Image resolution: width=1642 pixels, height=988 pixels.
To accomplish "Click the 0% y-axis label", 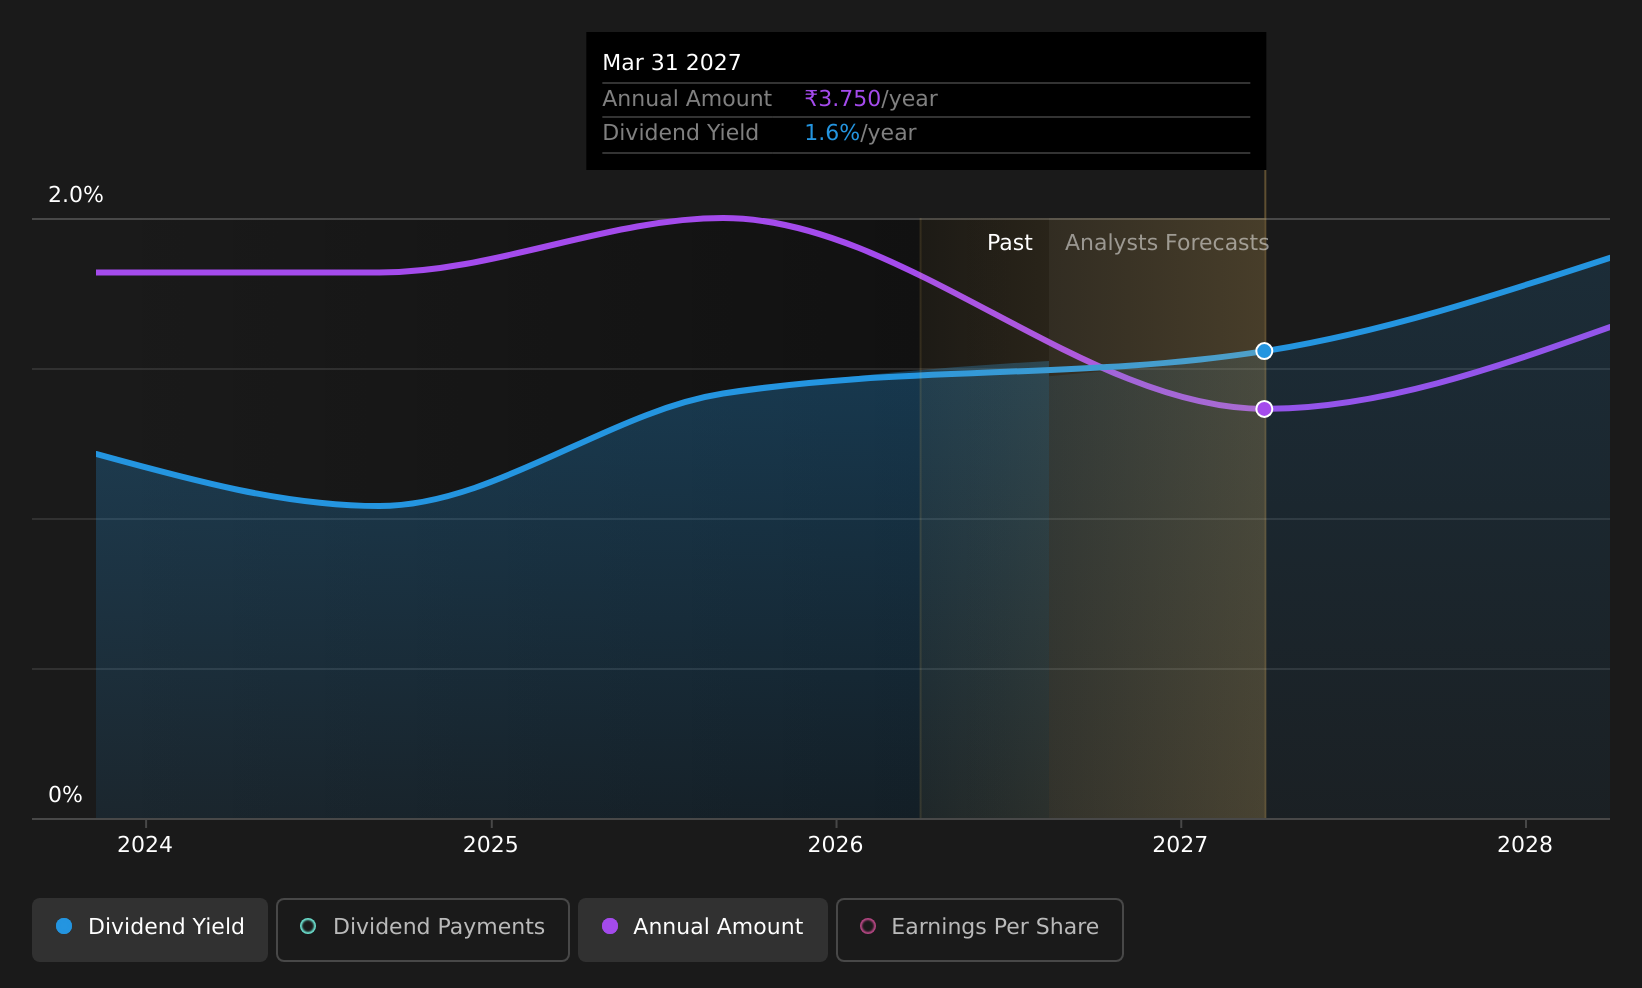I will click(65, 795).
